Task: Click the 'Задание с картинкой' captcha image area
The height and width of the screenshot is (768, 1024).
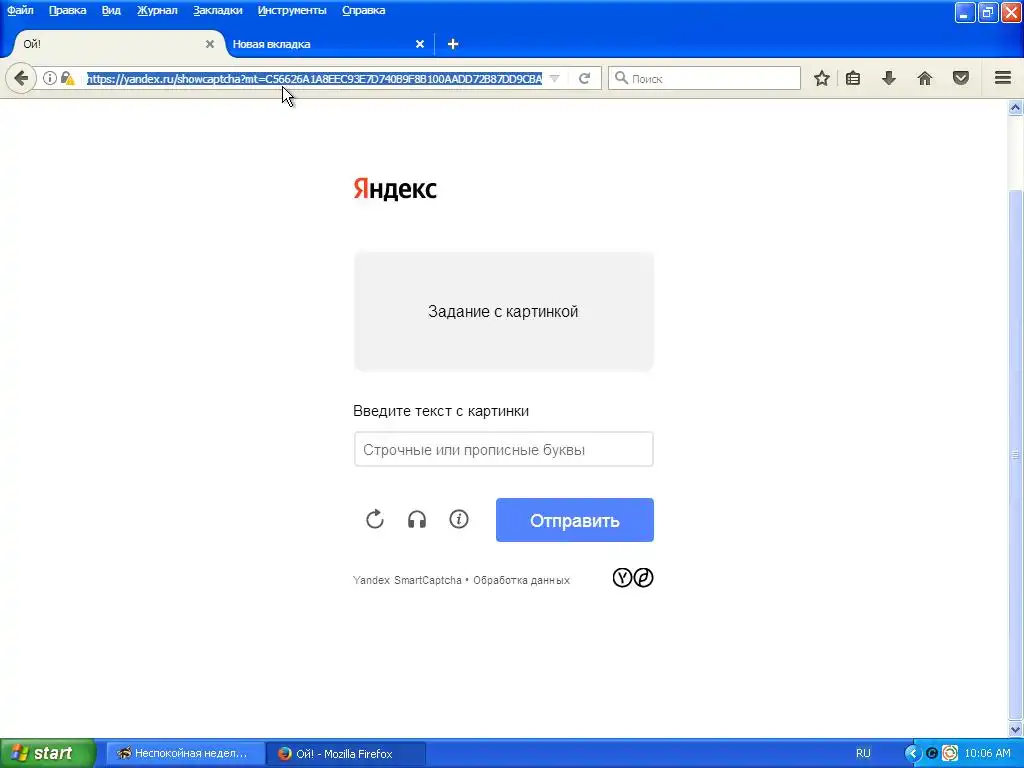Action: tap(504, 312)
